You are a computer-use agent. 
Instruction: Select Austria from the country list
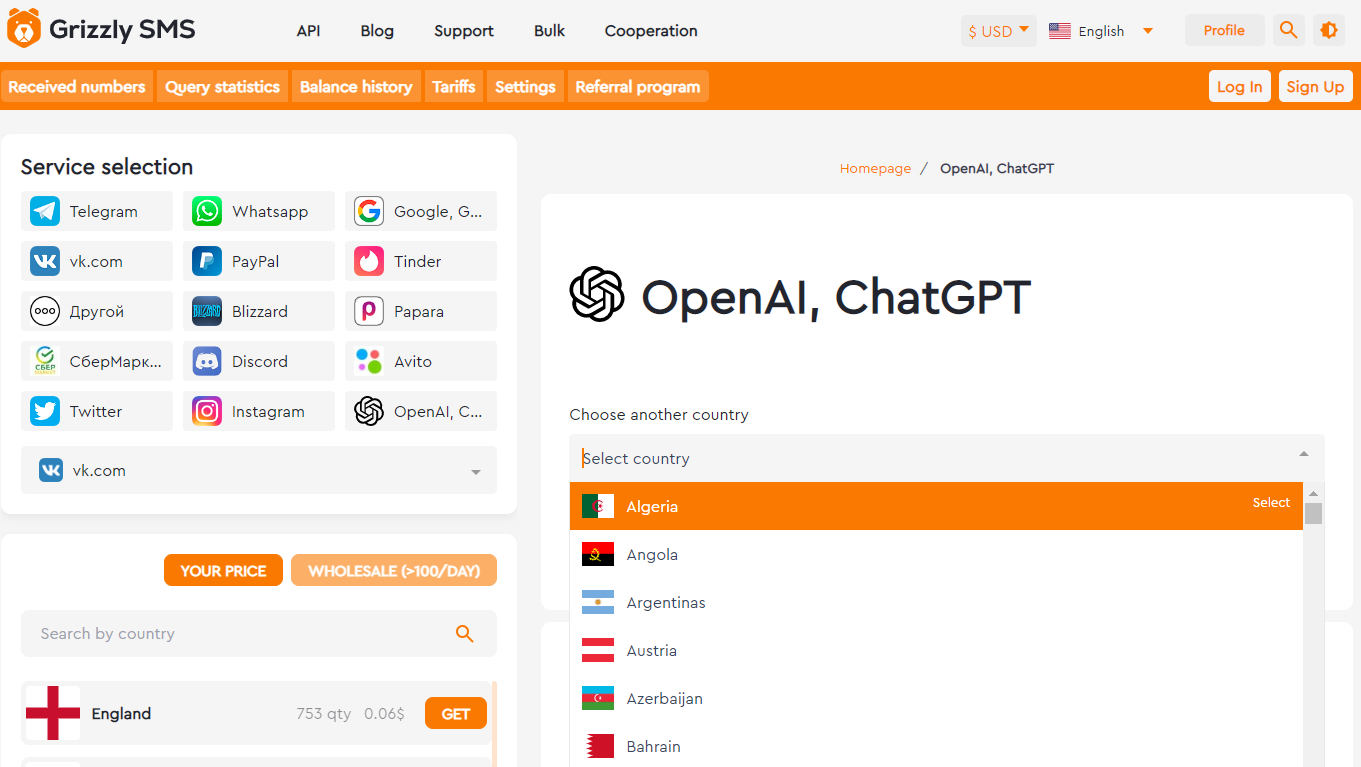[936, 650]
